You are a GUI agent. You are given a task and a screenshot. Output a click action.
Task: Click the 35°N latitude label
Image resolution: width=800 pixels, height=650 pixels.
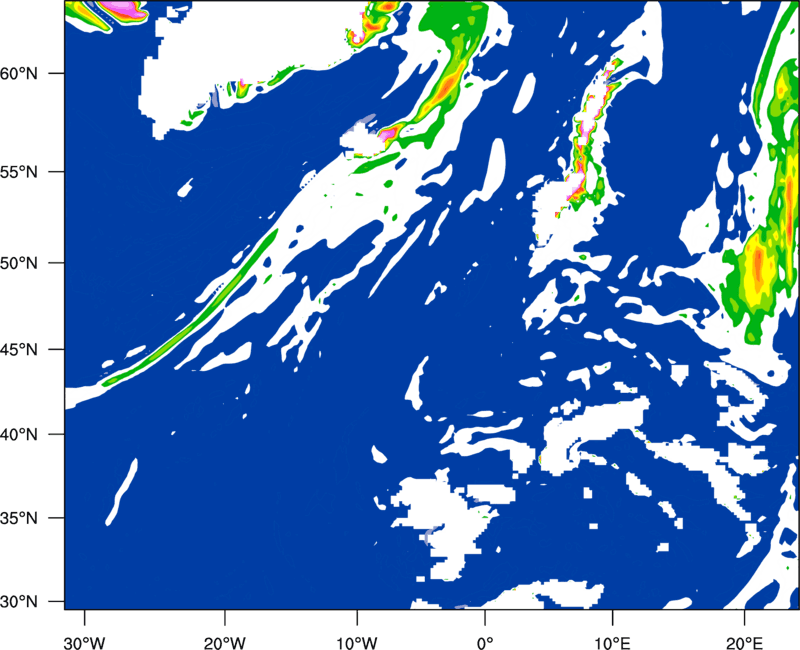(19, 518)
